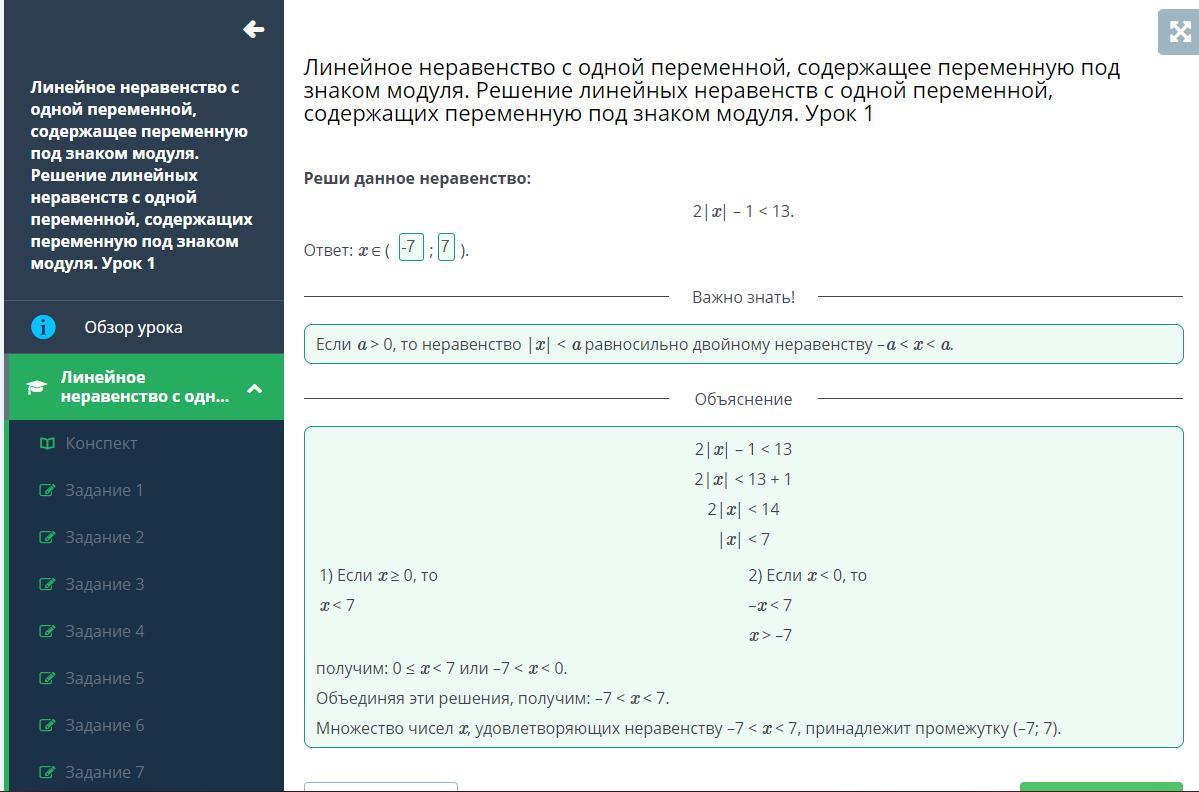Image resolution: width=1199 pixels, height=792 pixels.
Task: Click the text 1) Если x ≥ 0, то
Action: tap(379, 576)
